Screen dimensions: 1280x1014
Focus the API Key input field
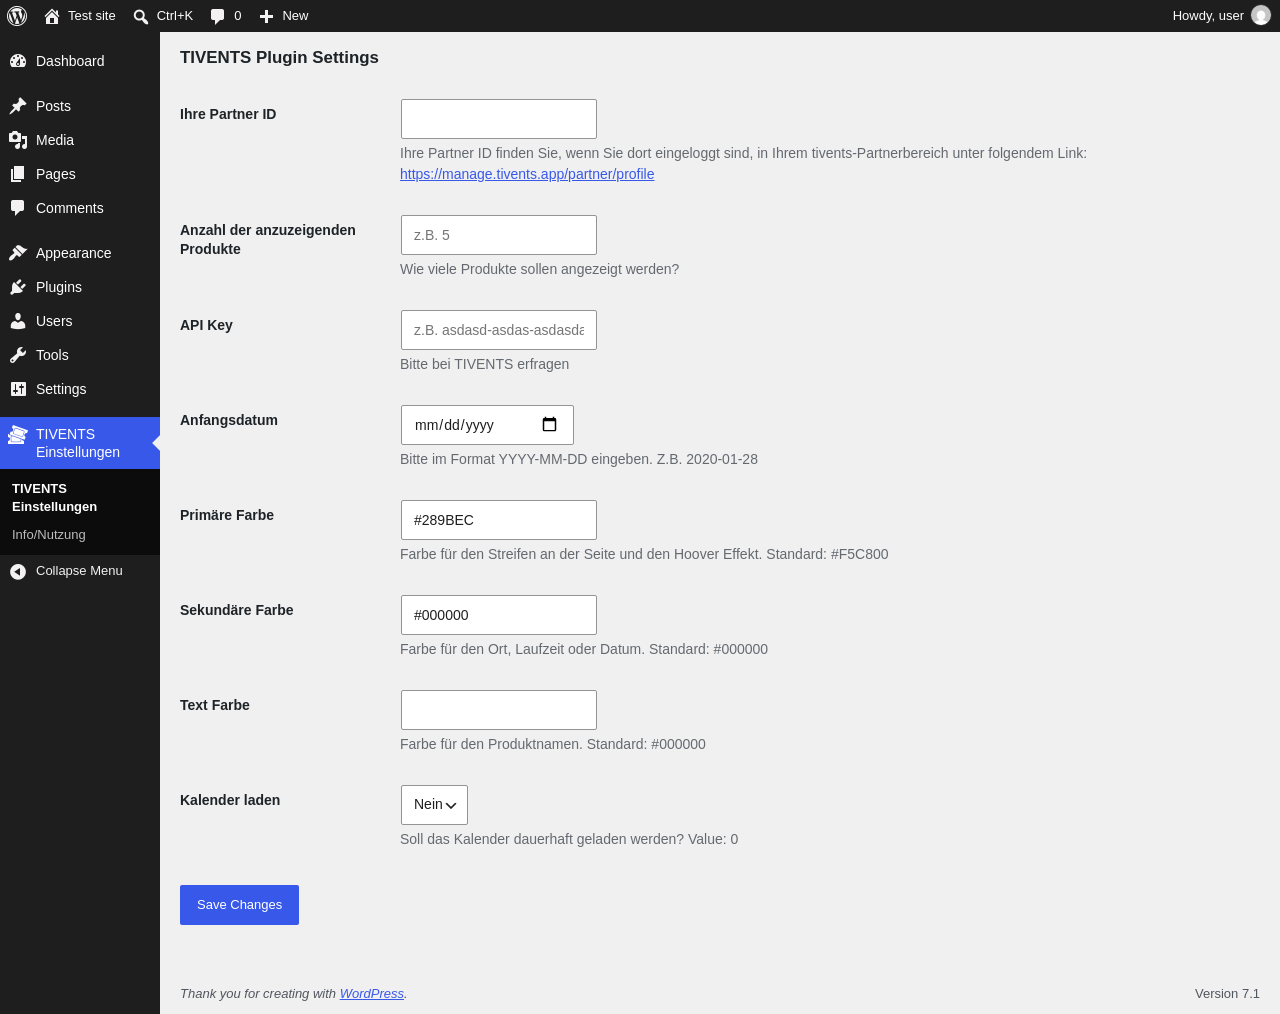pyautogui.click(x=499, y=330)
